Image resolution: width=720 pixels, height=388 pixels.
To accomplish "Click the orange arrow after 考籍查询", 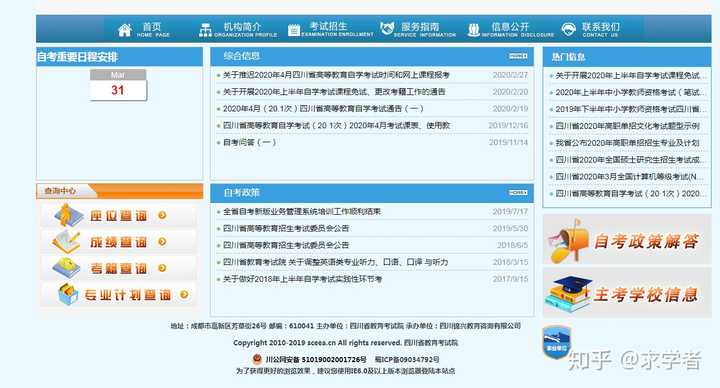I will pos(162,268).
